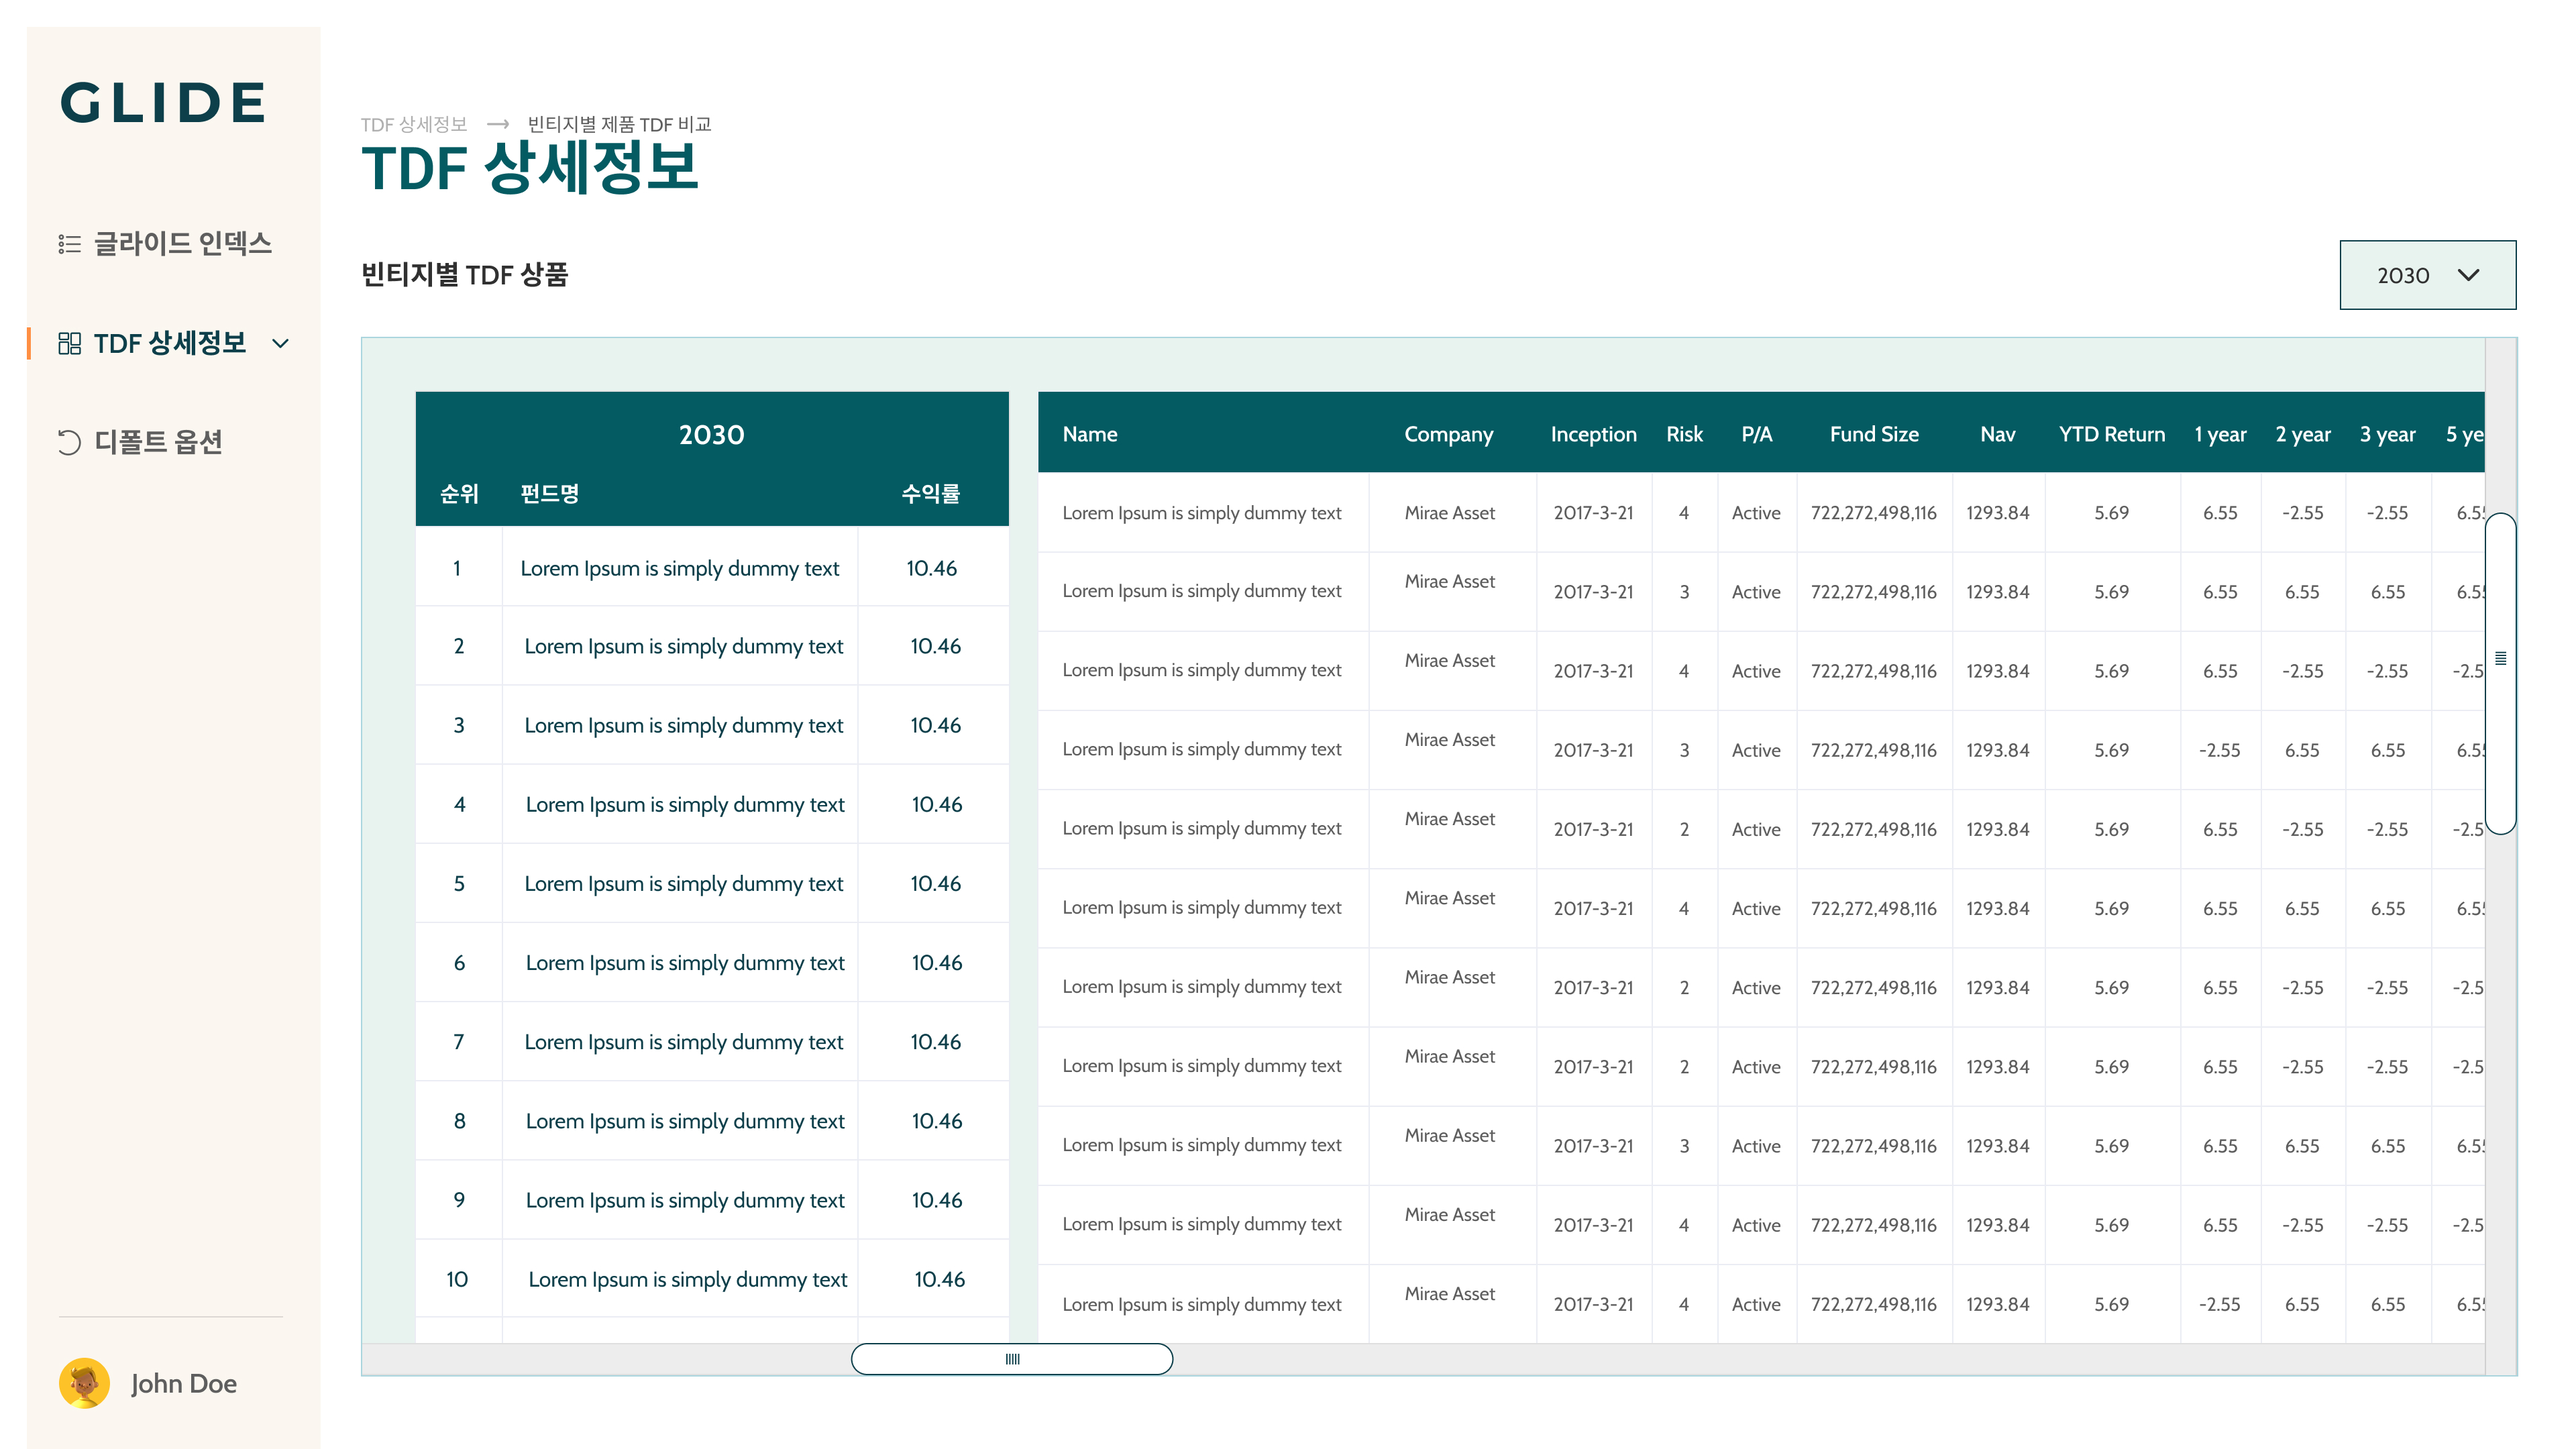2576x1449 pixels.
Task: Click 722,272,498,116 in the fourth detail row
Action: coord(1874,750)
